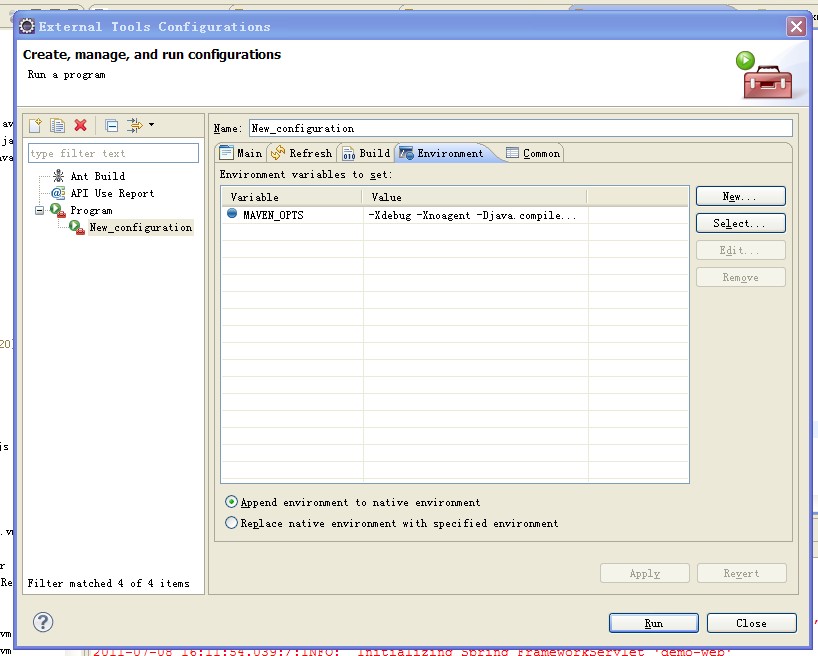
Task: Click the New launch configuration icon
Action: coord(36,125)
